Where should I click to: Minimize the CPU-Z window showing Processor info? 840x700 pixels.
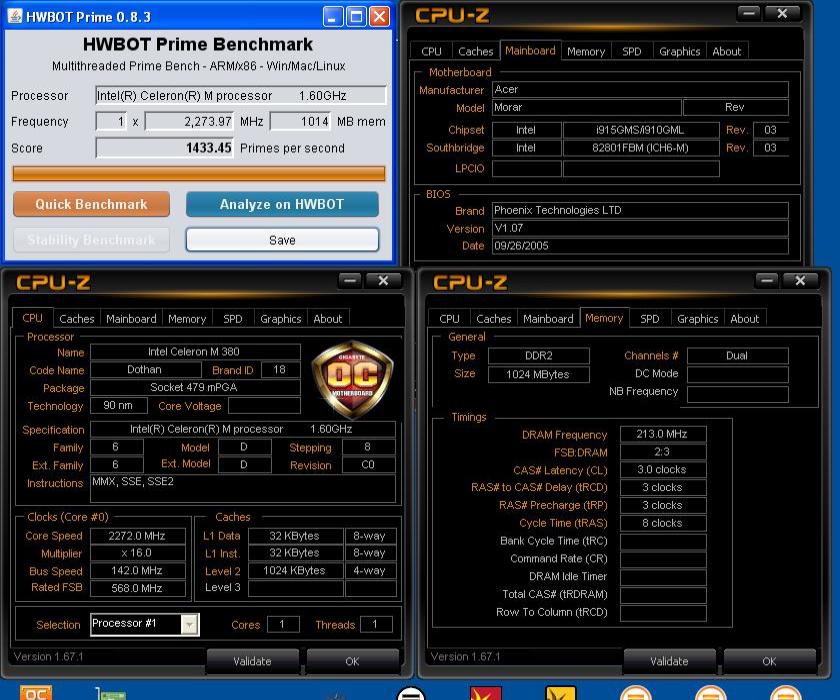tap(350, 280)
